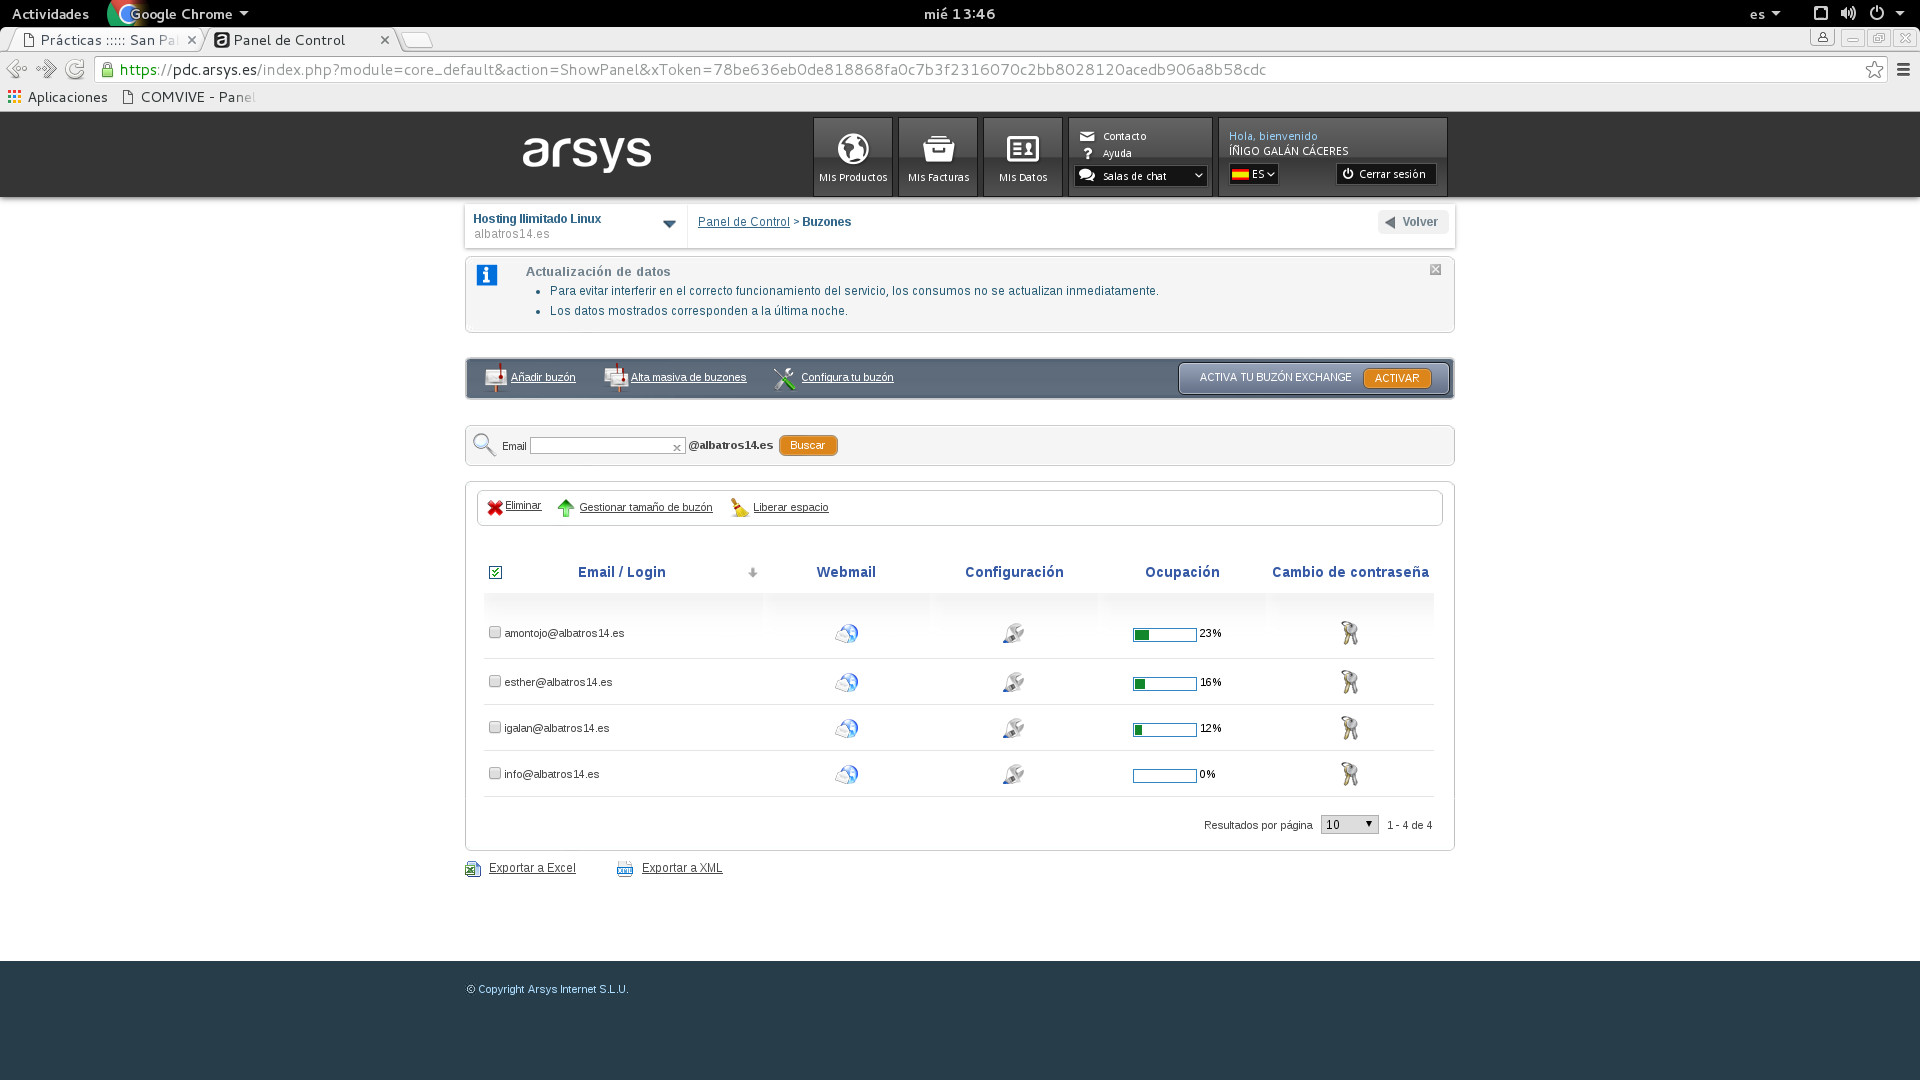Open webmail for amontojo@albatros14.es
Image resolution: width=1920 pixels, height=1080 pixels.
[846, 634]
